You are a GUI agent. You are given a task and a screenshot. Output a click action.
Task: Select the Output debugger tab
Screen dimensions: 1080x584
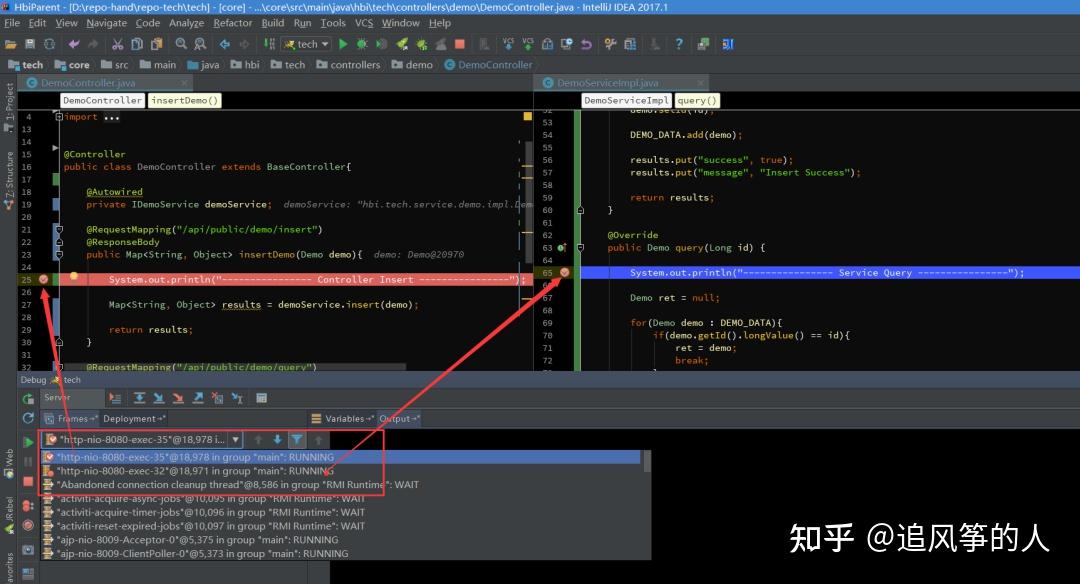point(398,419)
